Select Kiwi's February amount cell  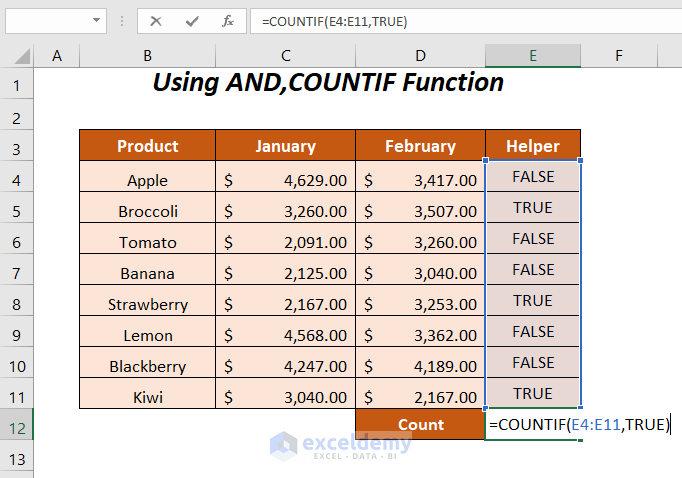click(420, 397)
